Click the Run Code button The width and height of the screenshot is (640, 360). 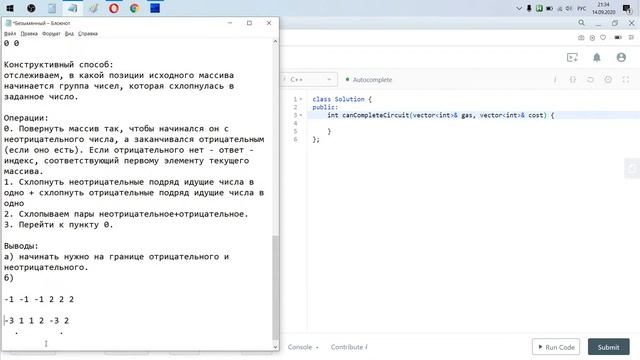coord(556,347)
